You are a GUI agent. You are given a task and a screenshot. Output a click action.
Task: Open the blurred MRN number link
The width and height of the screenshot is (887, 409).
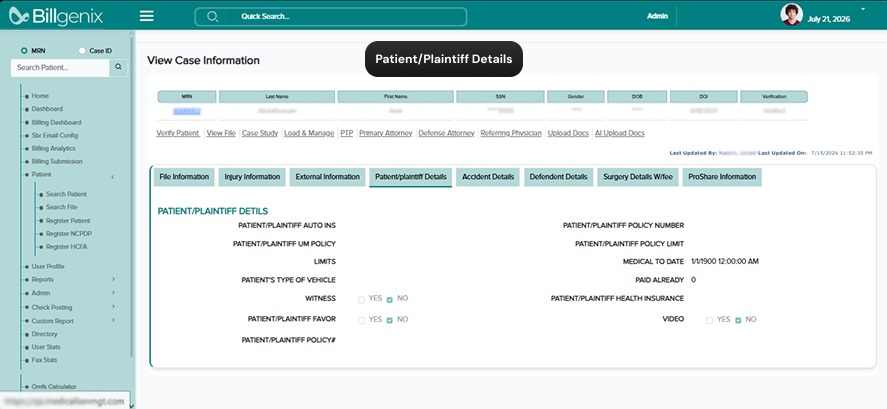pos(187,111)
